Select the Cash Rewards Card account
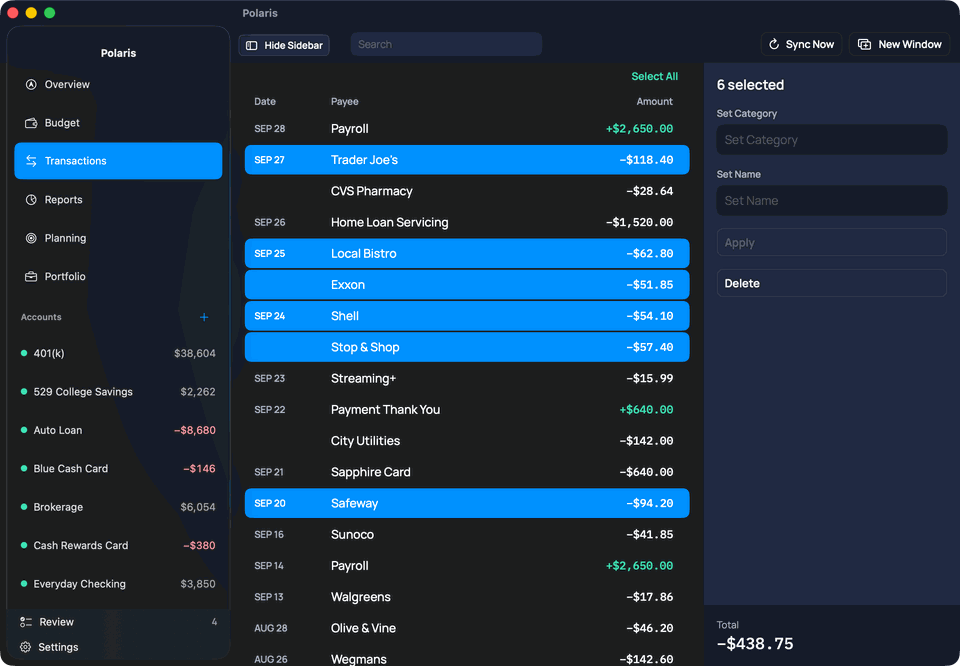 pos(118,545)
